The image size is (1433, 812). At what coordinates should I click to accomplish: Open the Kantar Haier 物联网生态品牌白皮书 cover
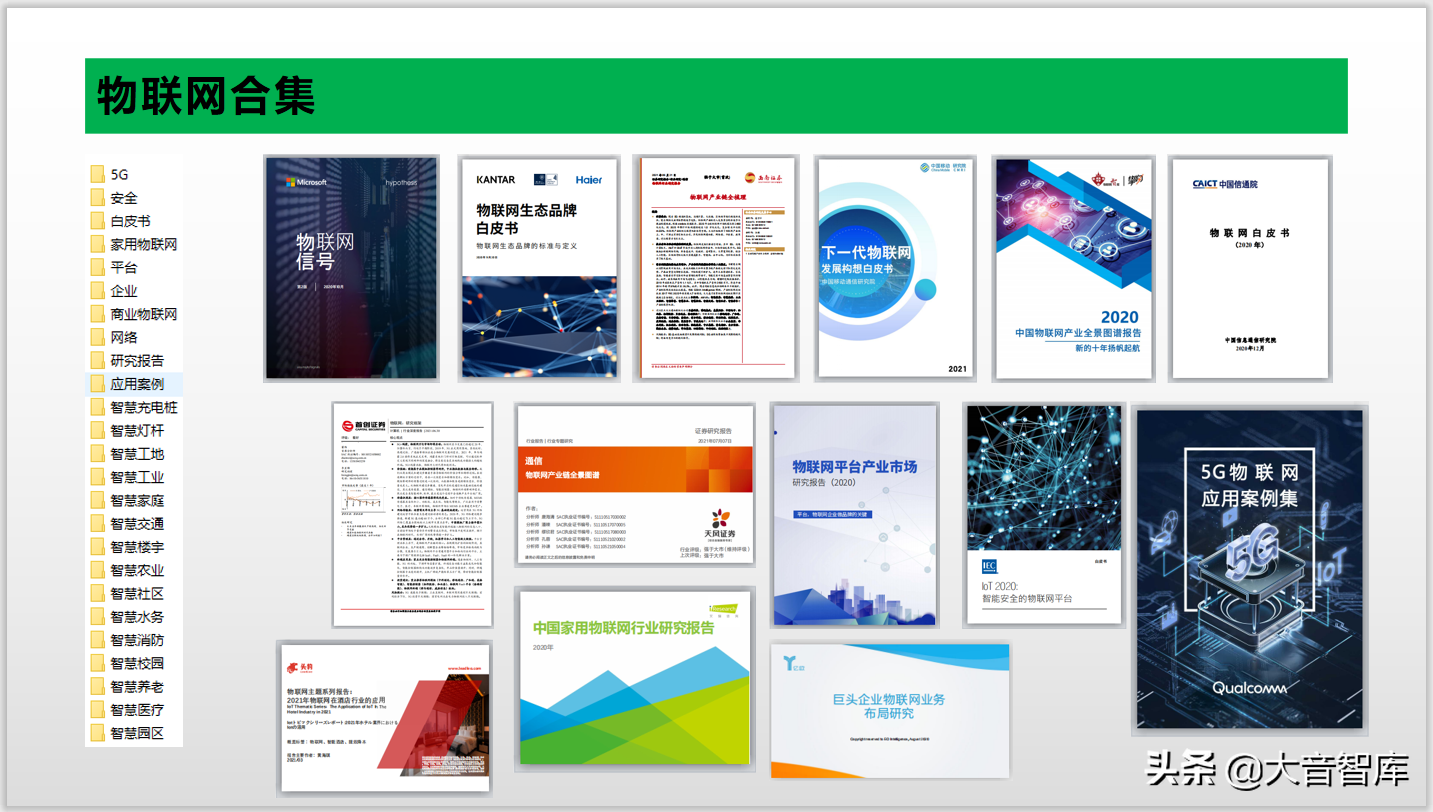540,268
